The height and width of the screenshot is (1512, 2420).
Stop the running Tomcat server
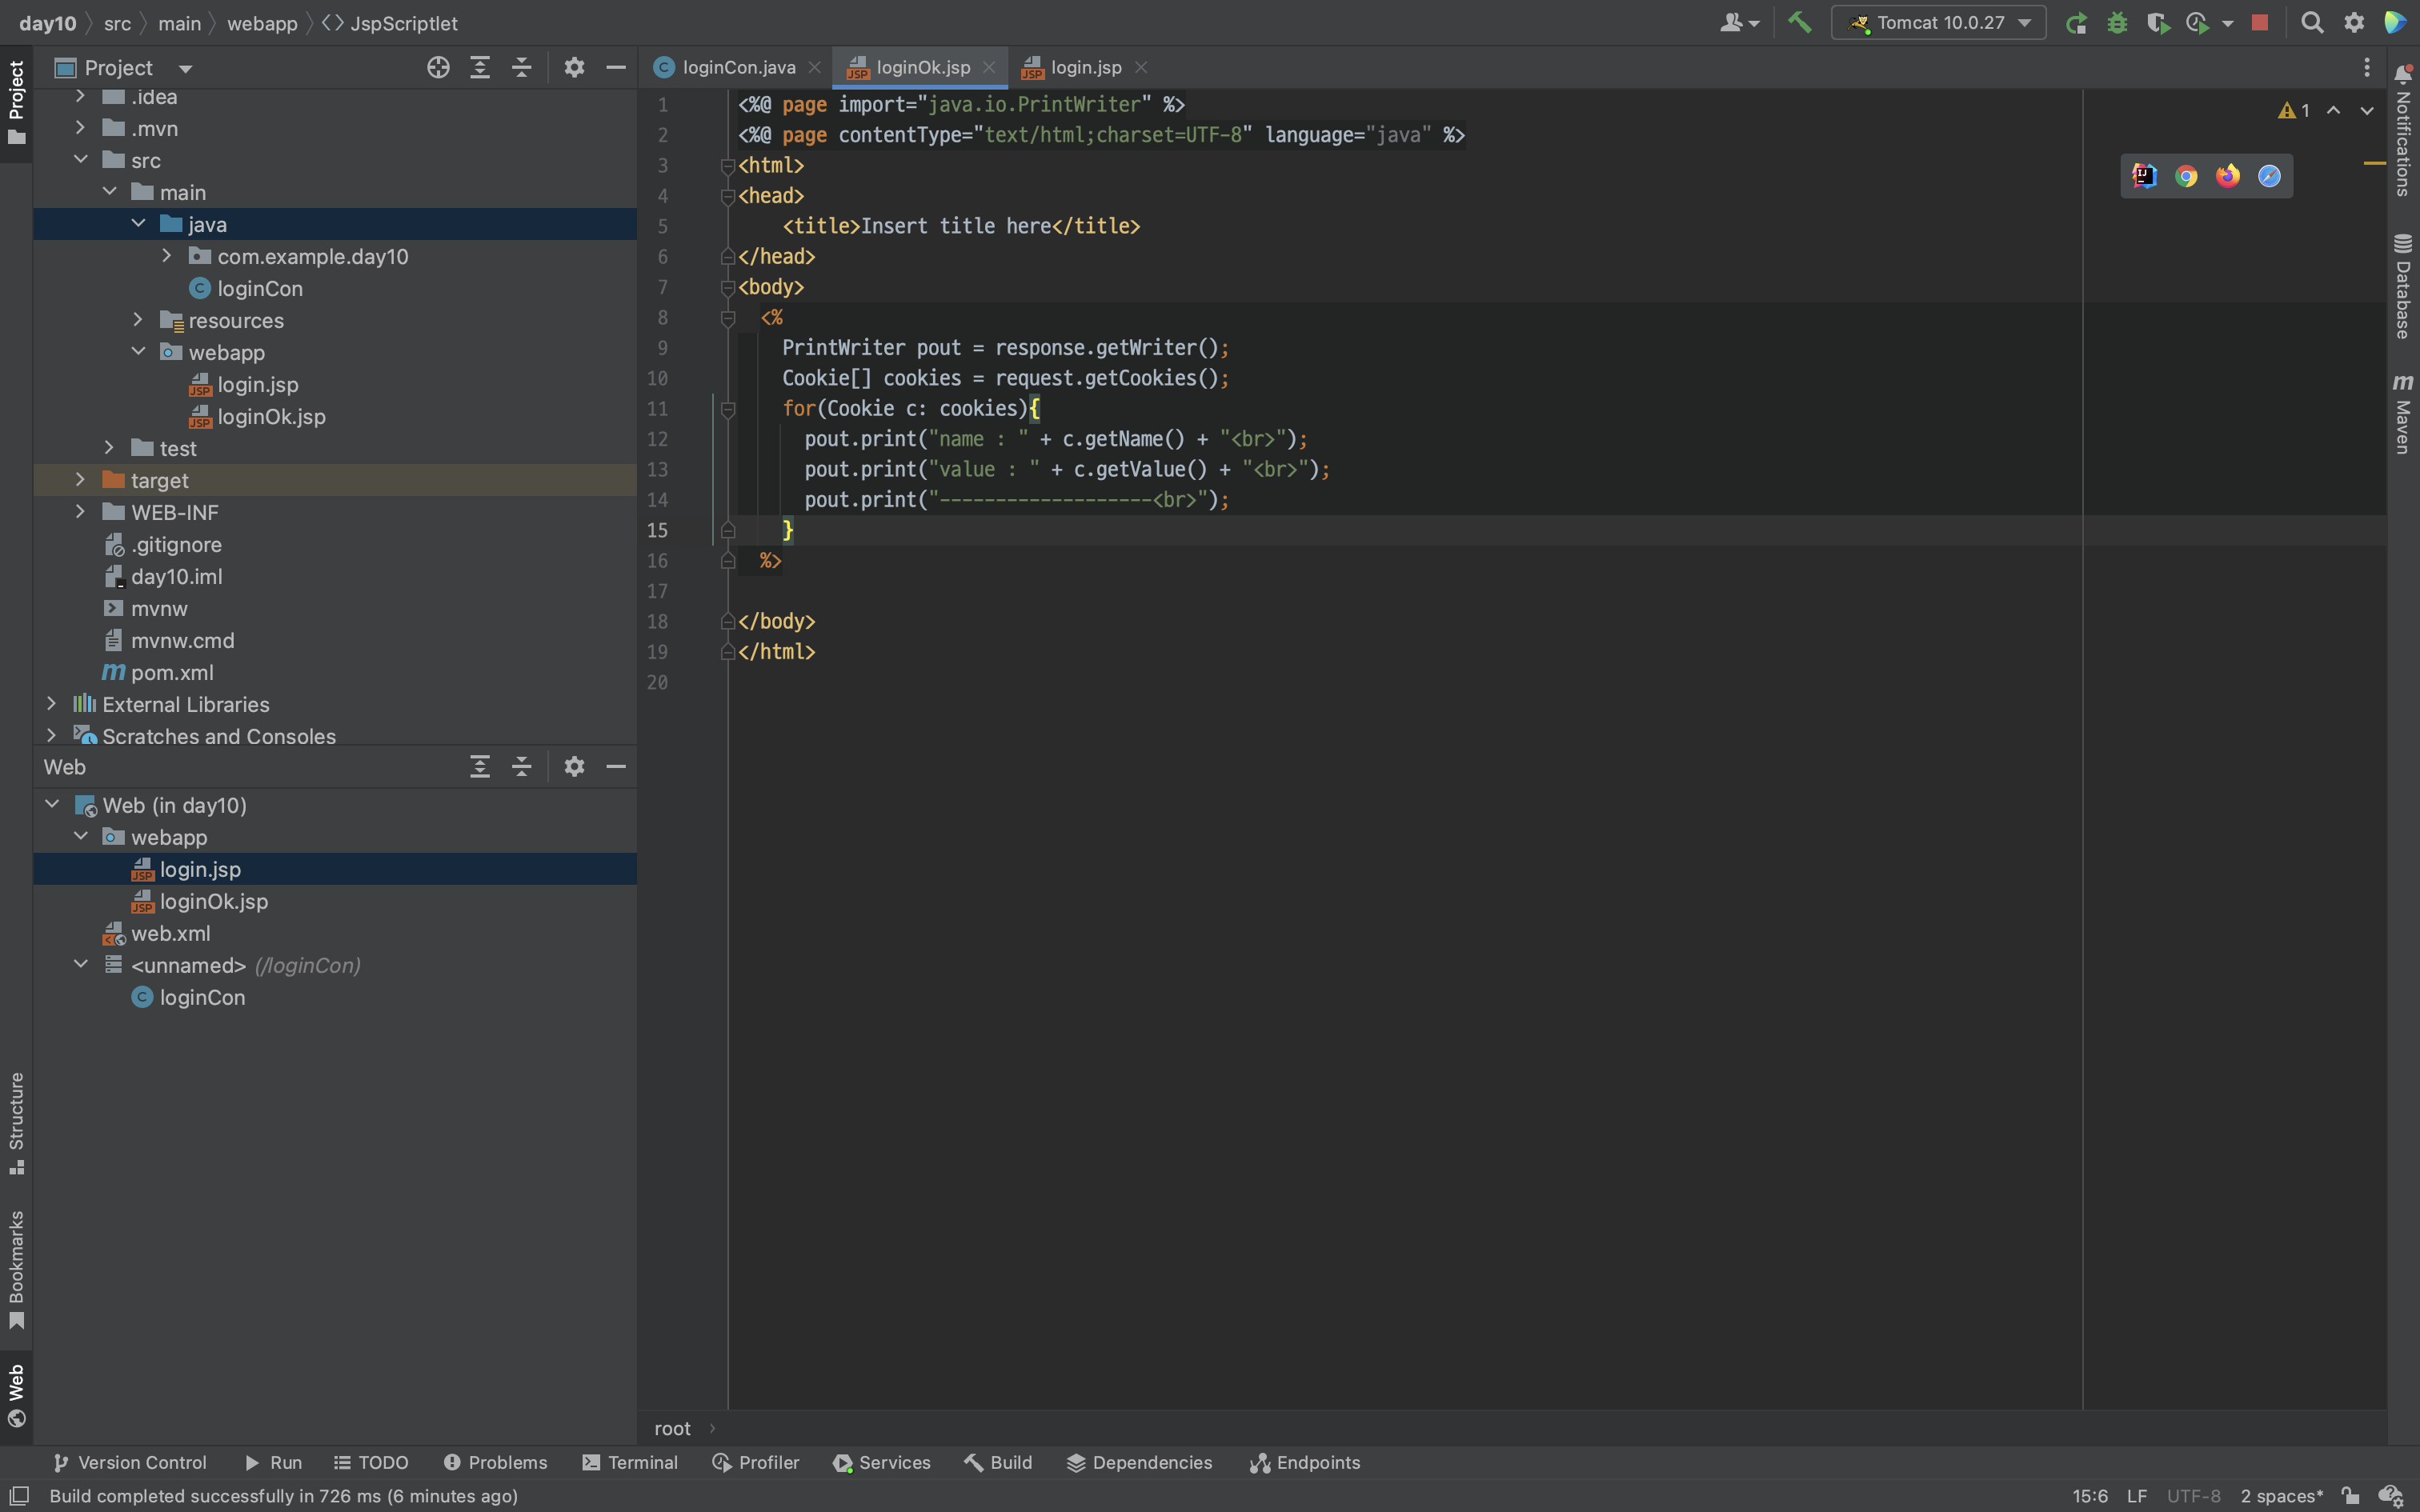2259,22
